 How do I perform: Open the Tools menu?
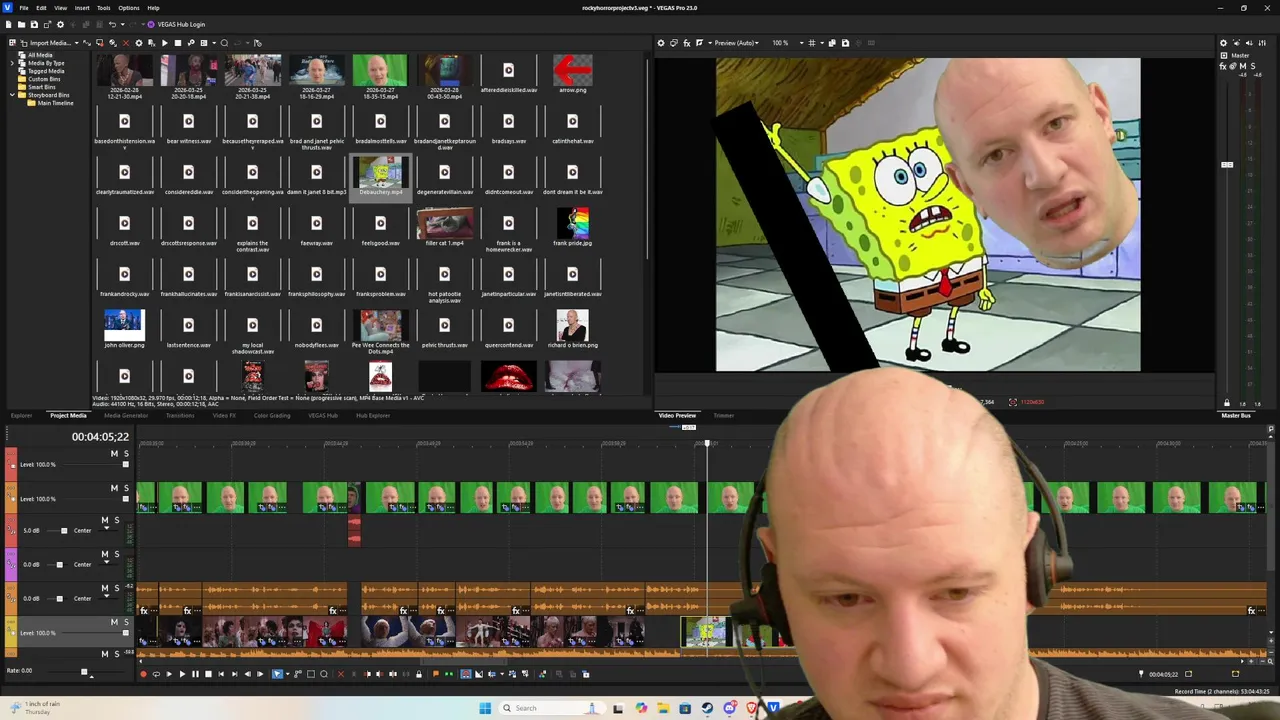coord(104,8)
